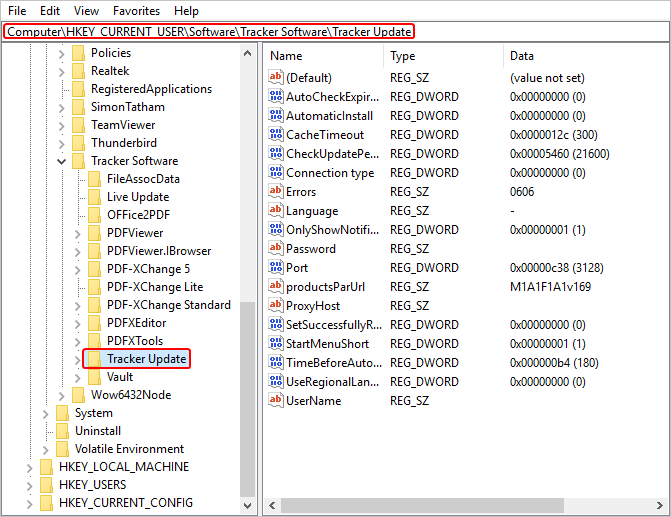Select the TimeBeforeAuto... DWORD icon

tap(276, 362)
